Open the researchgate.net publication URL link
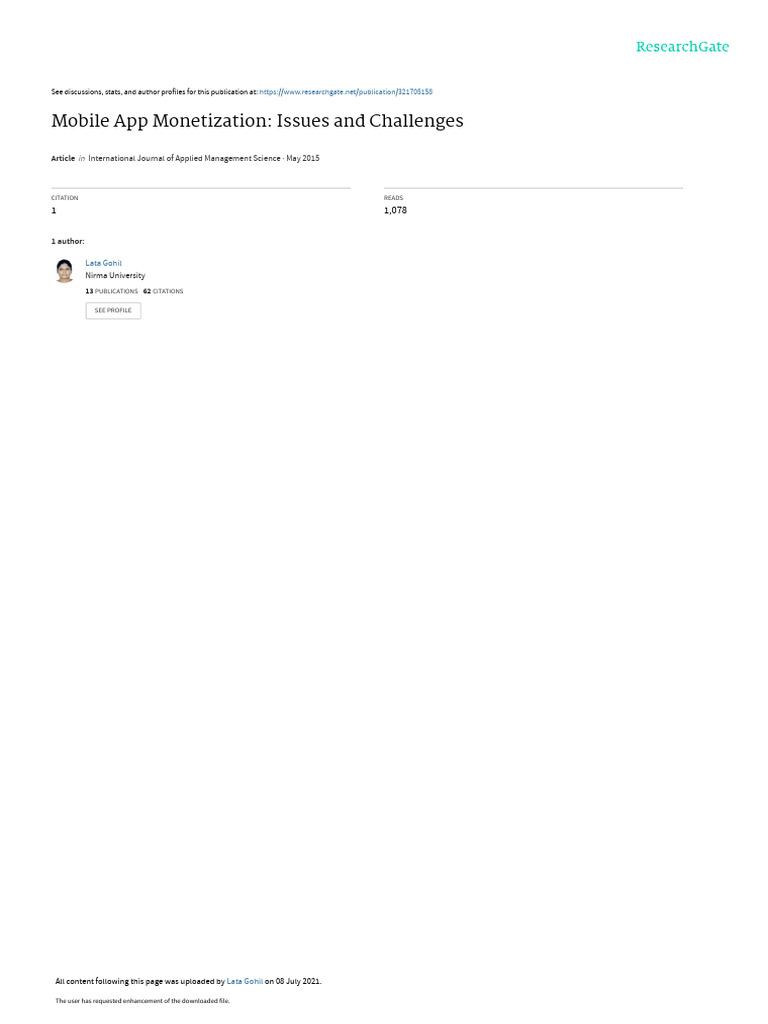This screenshot has width=768, height=1024. (x=345, y=92)
